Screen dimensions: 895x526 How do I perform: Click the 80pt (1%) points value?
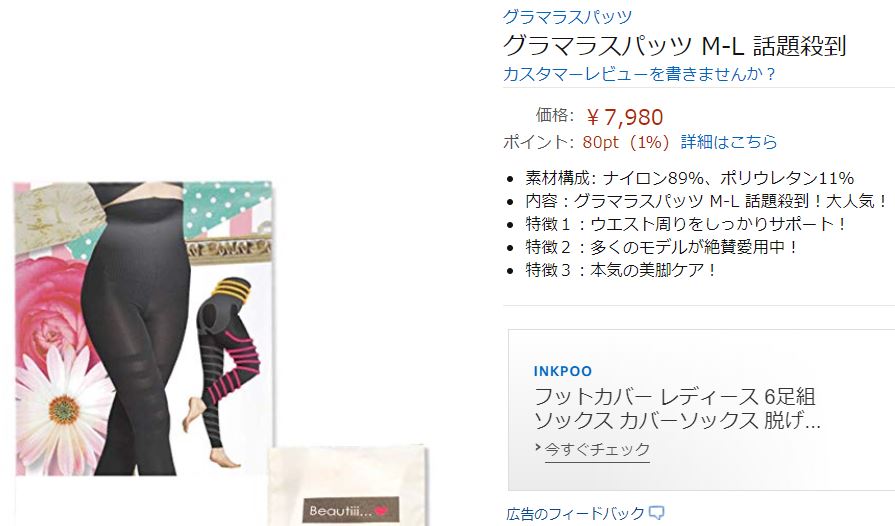pos(626,141)
